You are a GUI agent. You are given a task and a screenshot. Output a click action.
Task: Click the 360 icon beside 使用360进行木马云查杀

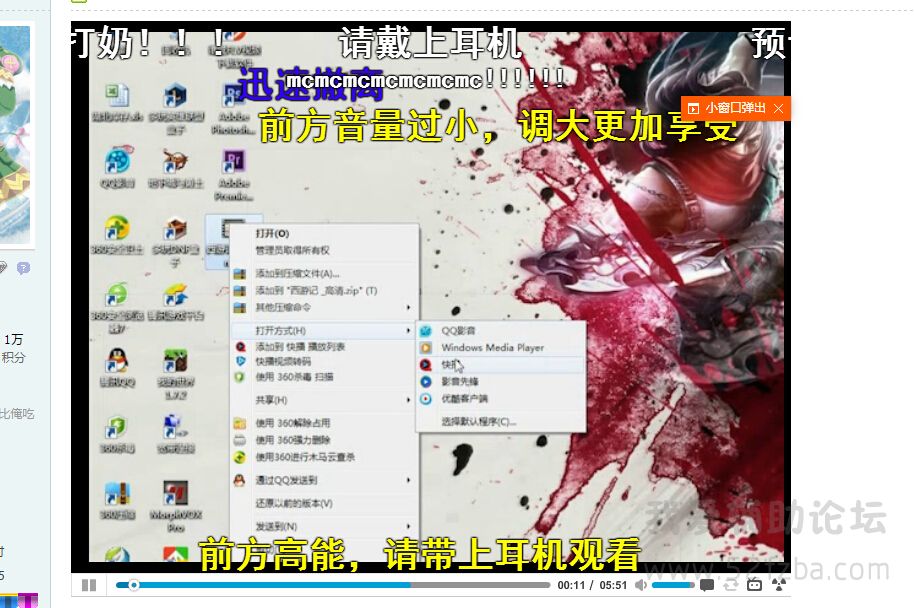point(240,457)
